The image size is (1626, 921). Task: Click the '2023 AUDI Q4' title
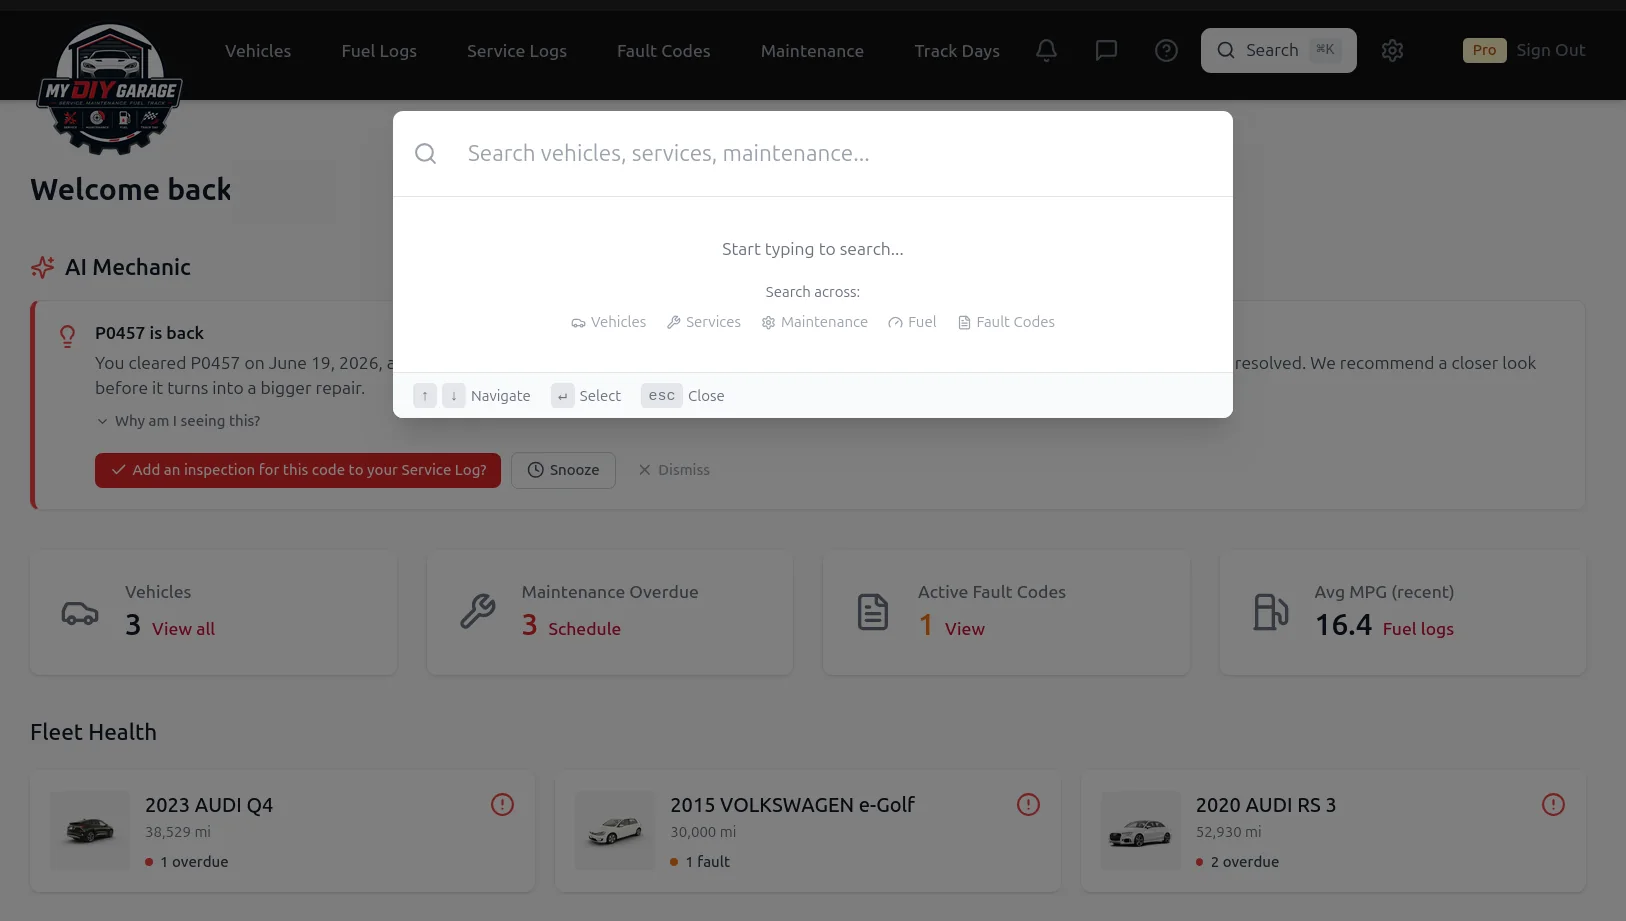(x=209, y=805)
